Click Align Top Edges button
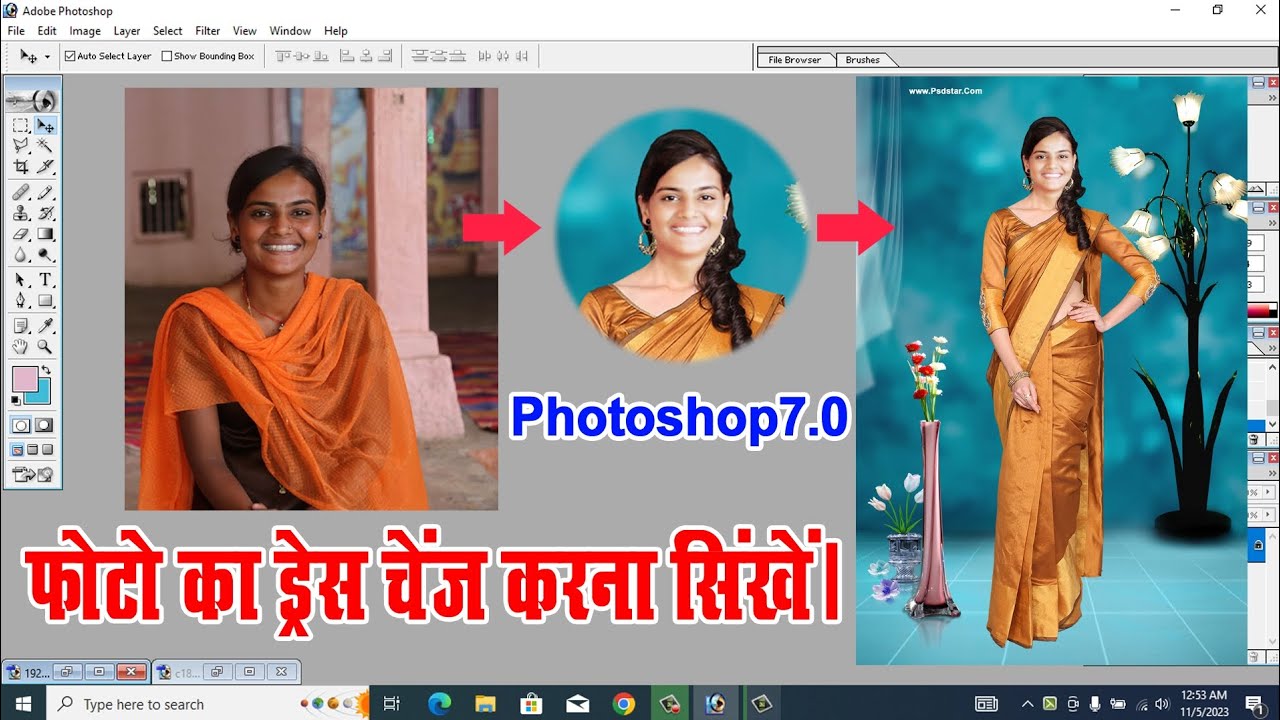 click(284, 56)
